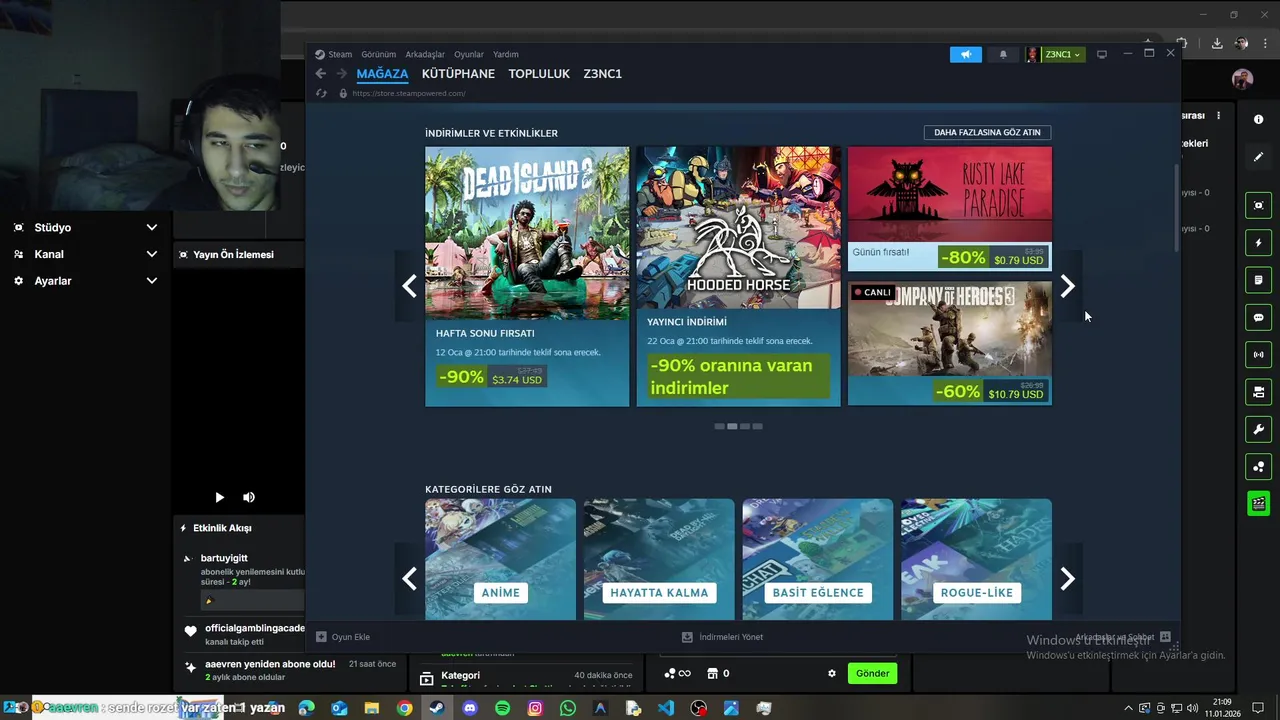Click the lightning bolt icon in right sidebar
This screenshot has height=720, width=1280.
click(x=1258, y=243)
